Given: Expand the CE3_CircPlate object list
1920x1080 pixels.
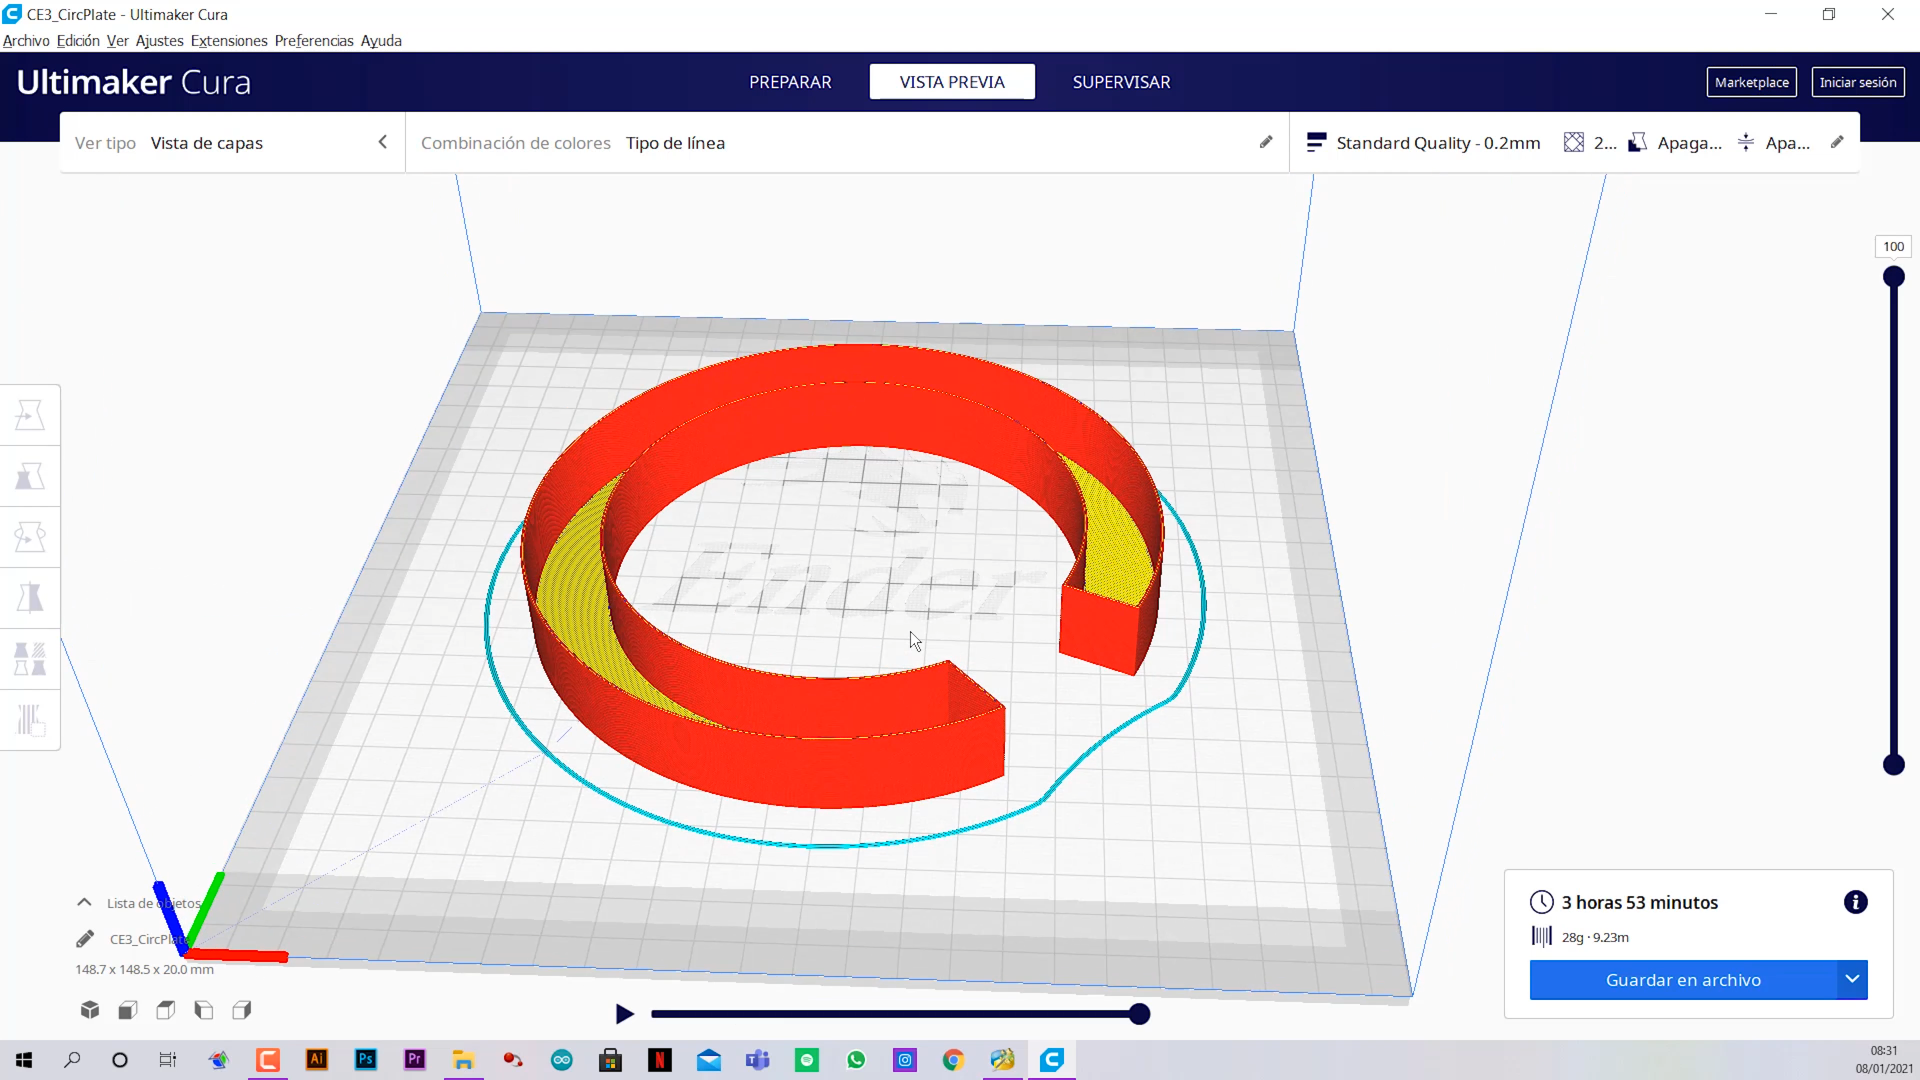Looking at the screenshot, I should (84, 902).
